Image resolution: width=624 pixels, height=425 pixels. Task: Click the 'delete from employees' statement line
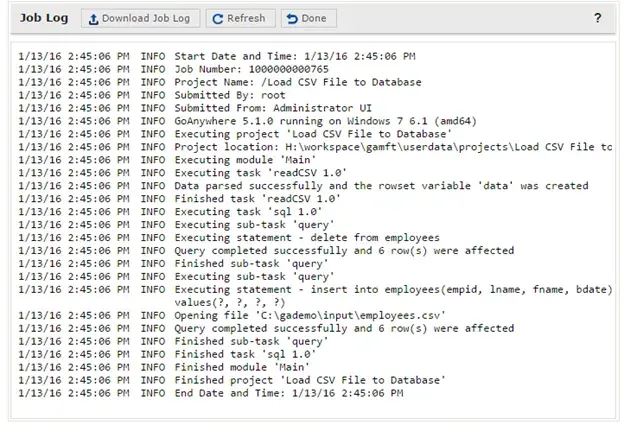[307, 238]
